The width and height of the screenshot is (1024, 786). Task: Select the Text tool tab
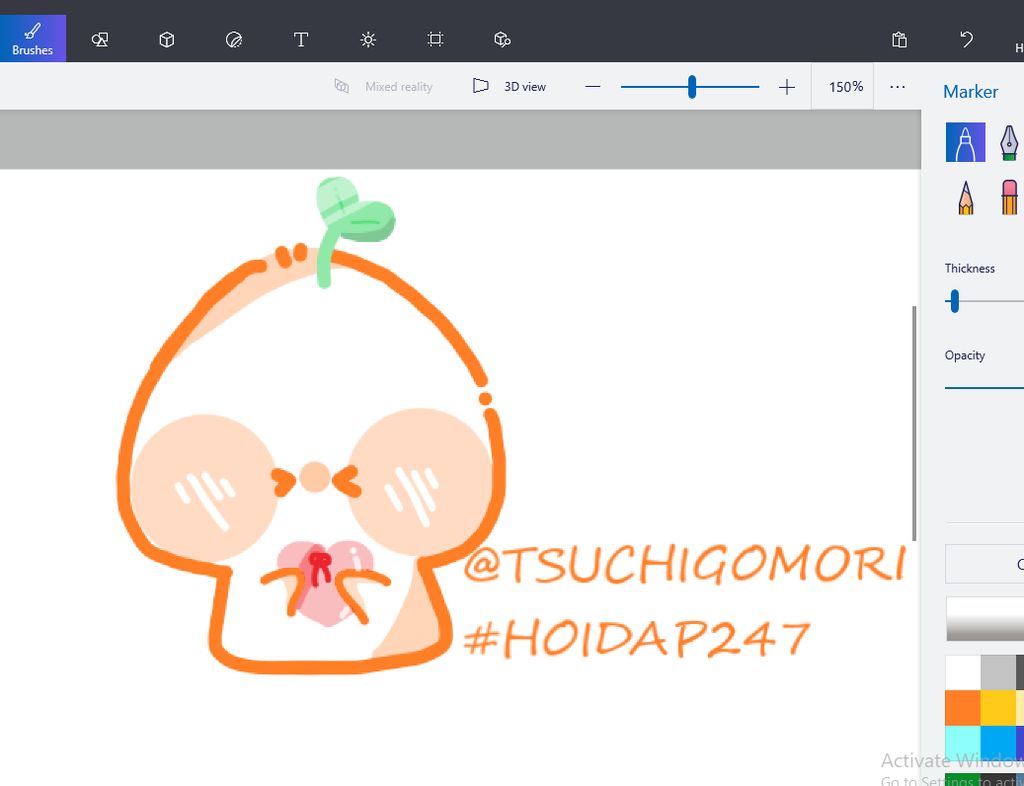300,39
